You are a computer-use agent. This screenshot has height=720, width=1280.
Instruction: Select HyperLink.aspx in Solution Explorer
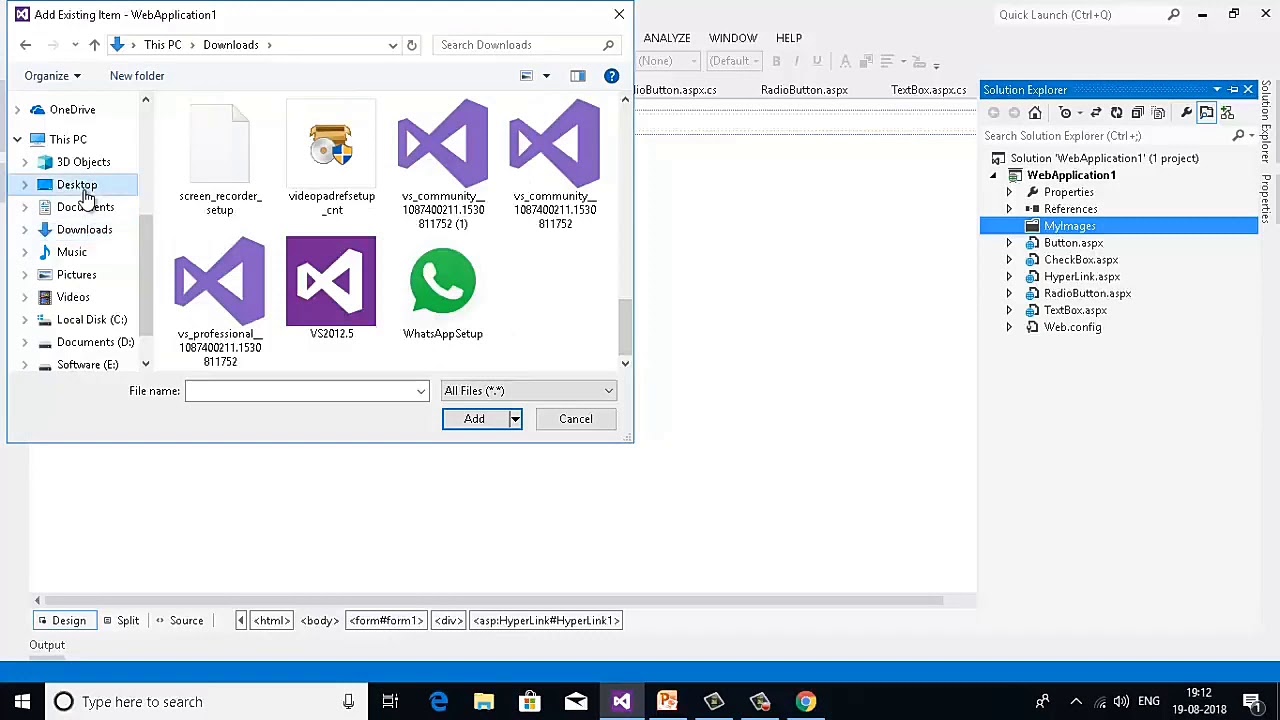(x=1081, y=277)
